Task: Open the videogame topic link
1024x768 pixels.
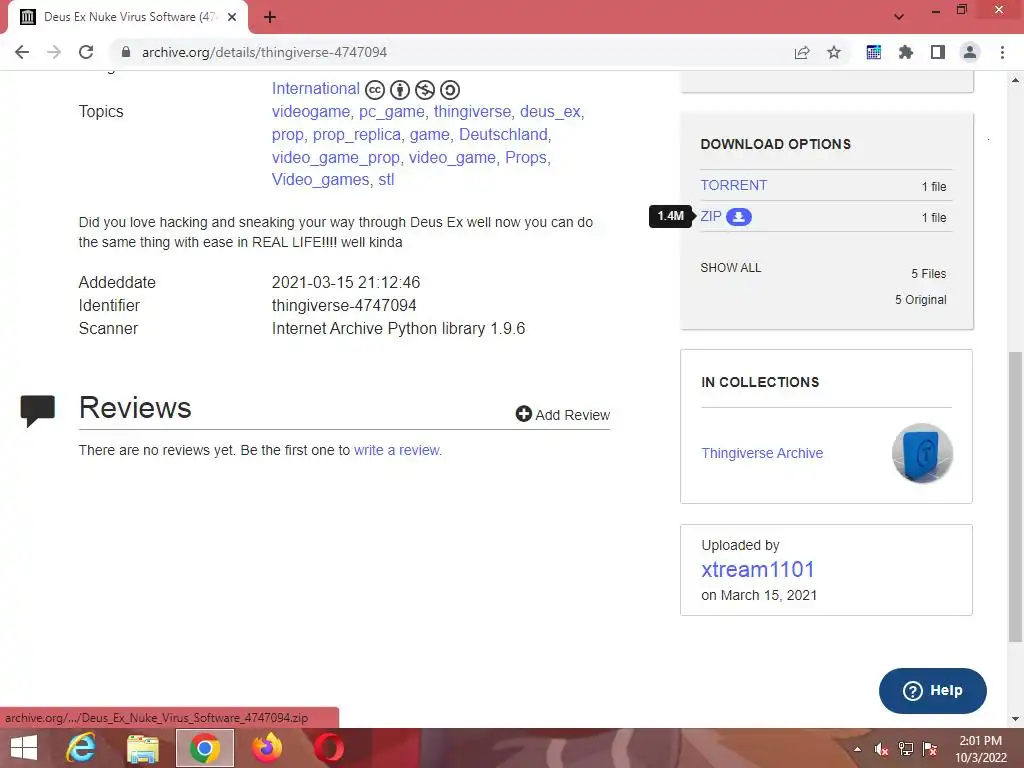Action: click(x=311, y=112)
